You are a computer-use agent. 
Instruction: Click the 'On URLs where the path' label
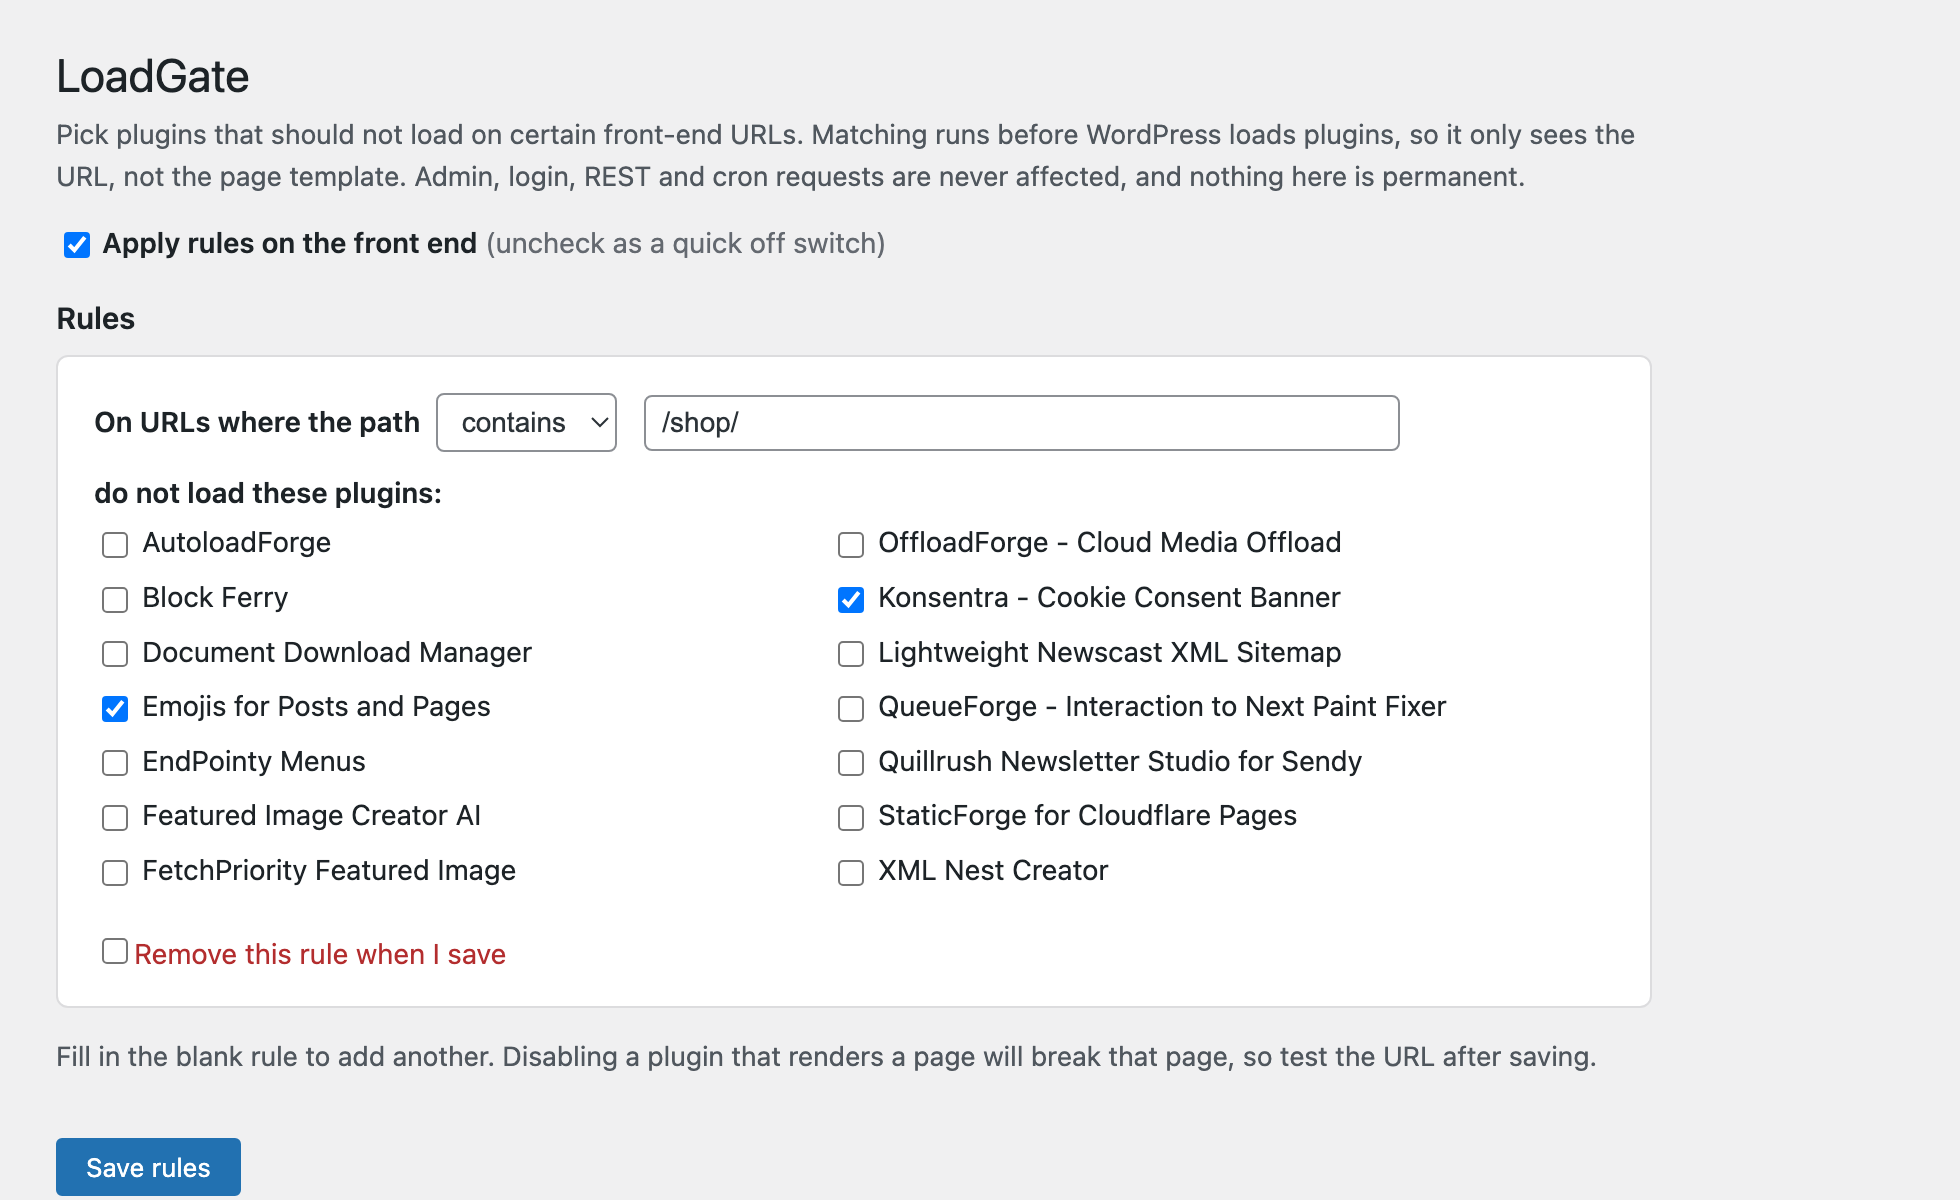(257, 423)
